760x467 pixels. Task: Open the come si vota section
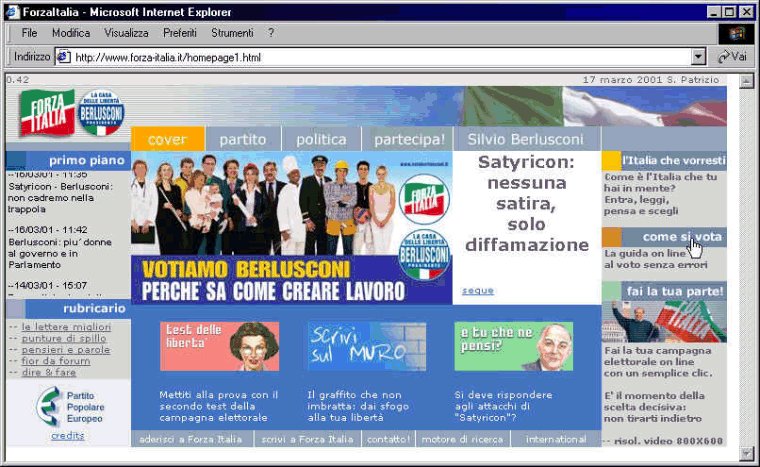(x=665, y=237)
